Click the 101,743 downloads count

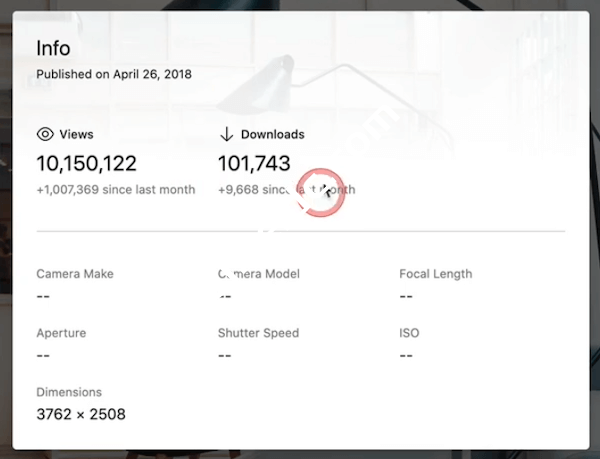254,164
